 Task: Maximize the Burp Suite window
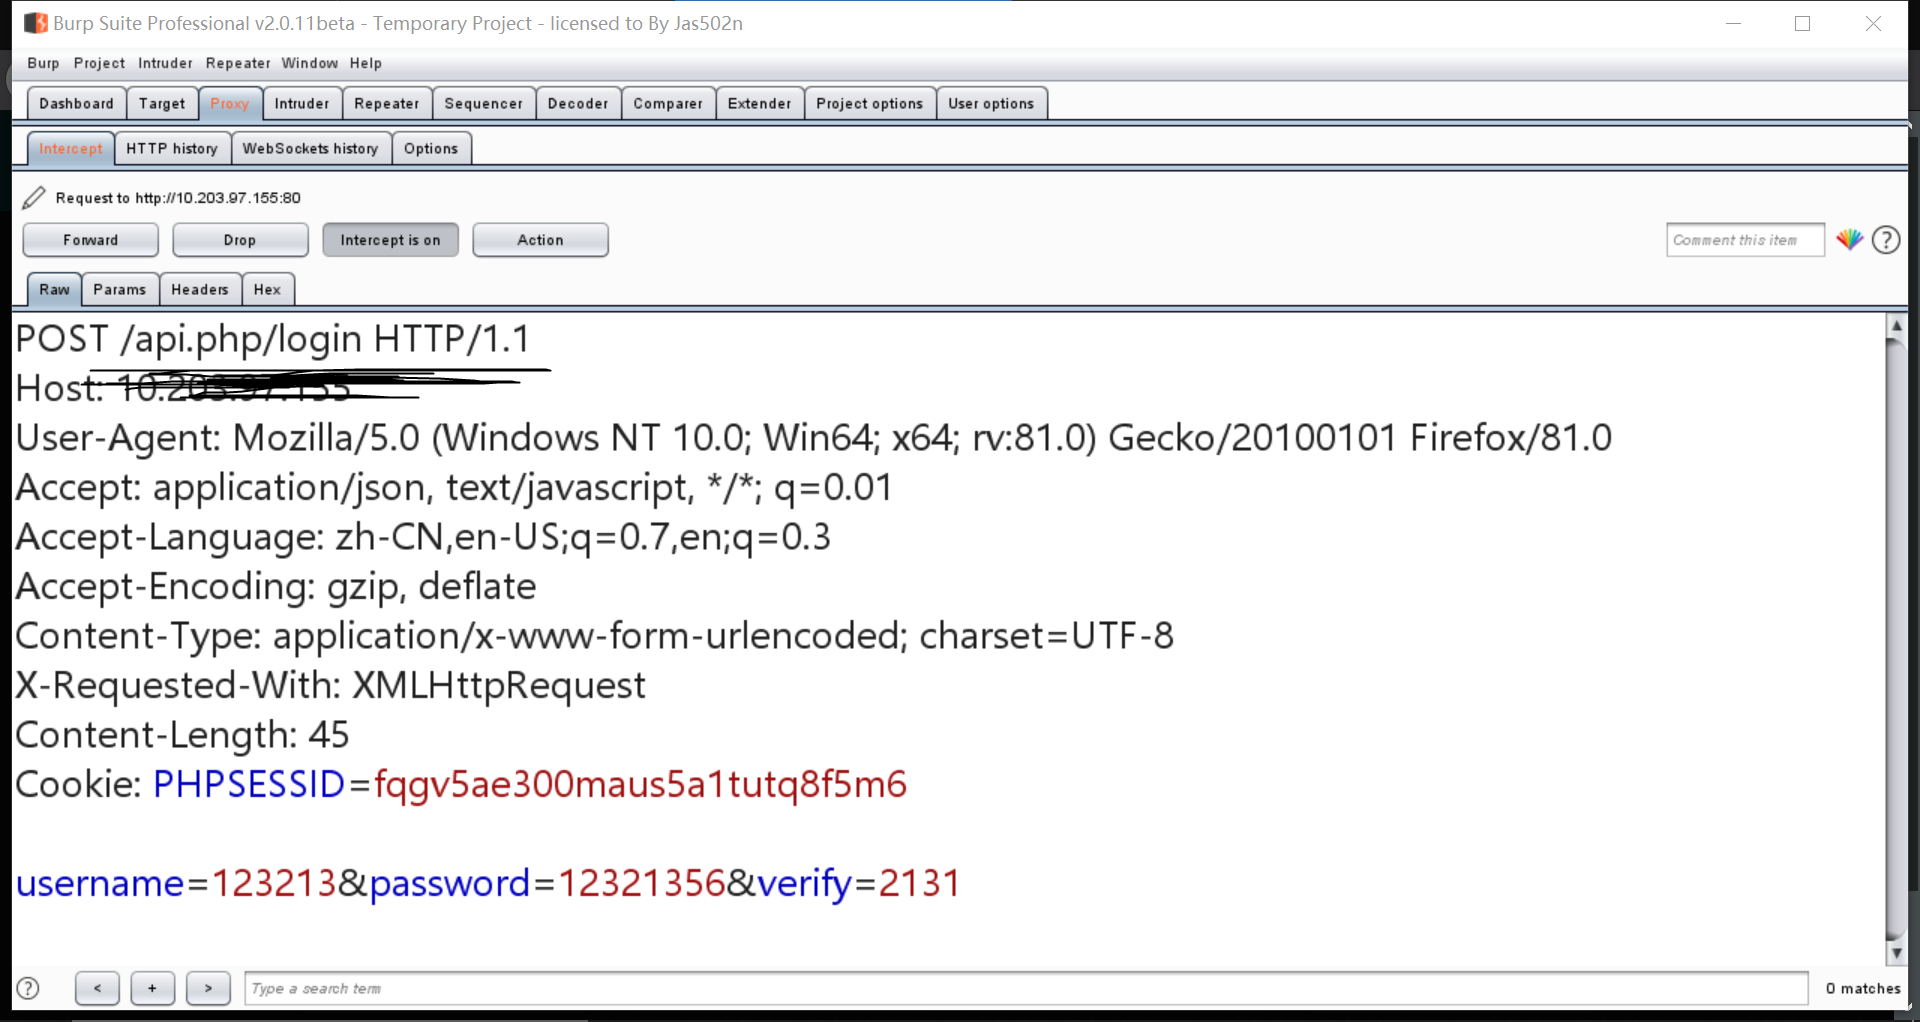click(x=1803, y=23)
